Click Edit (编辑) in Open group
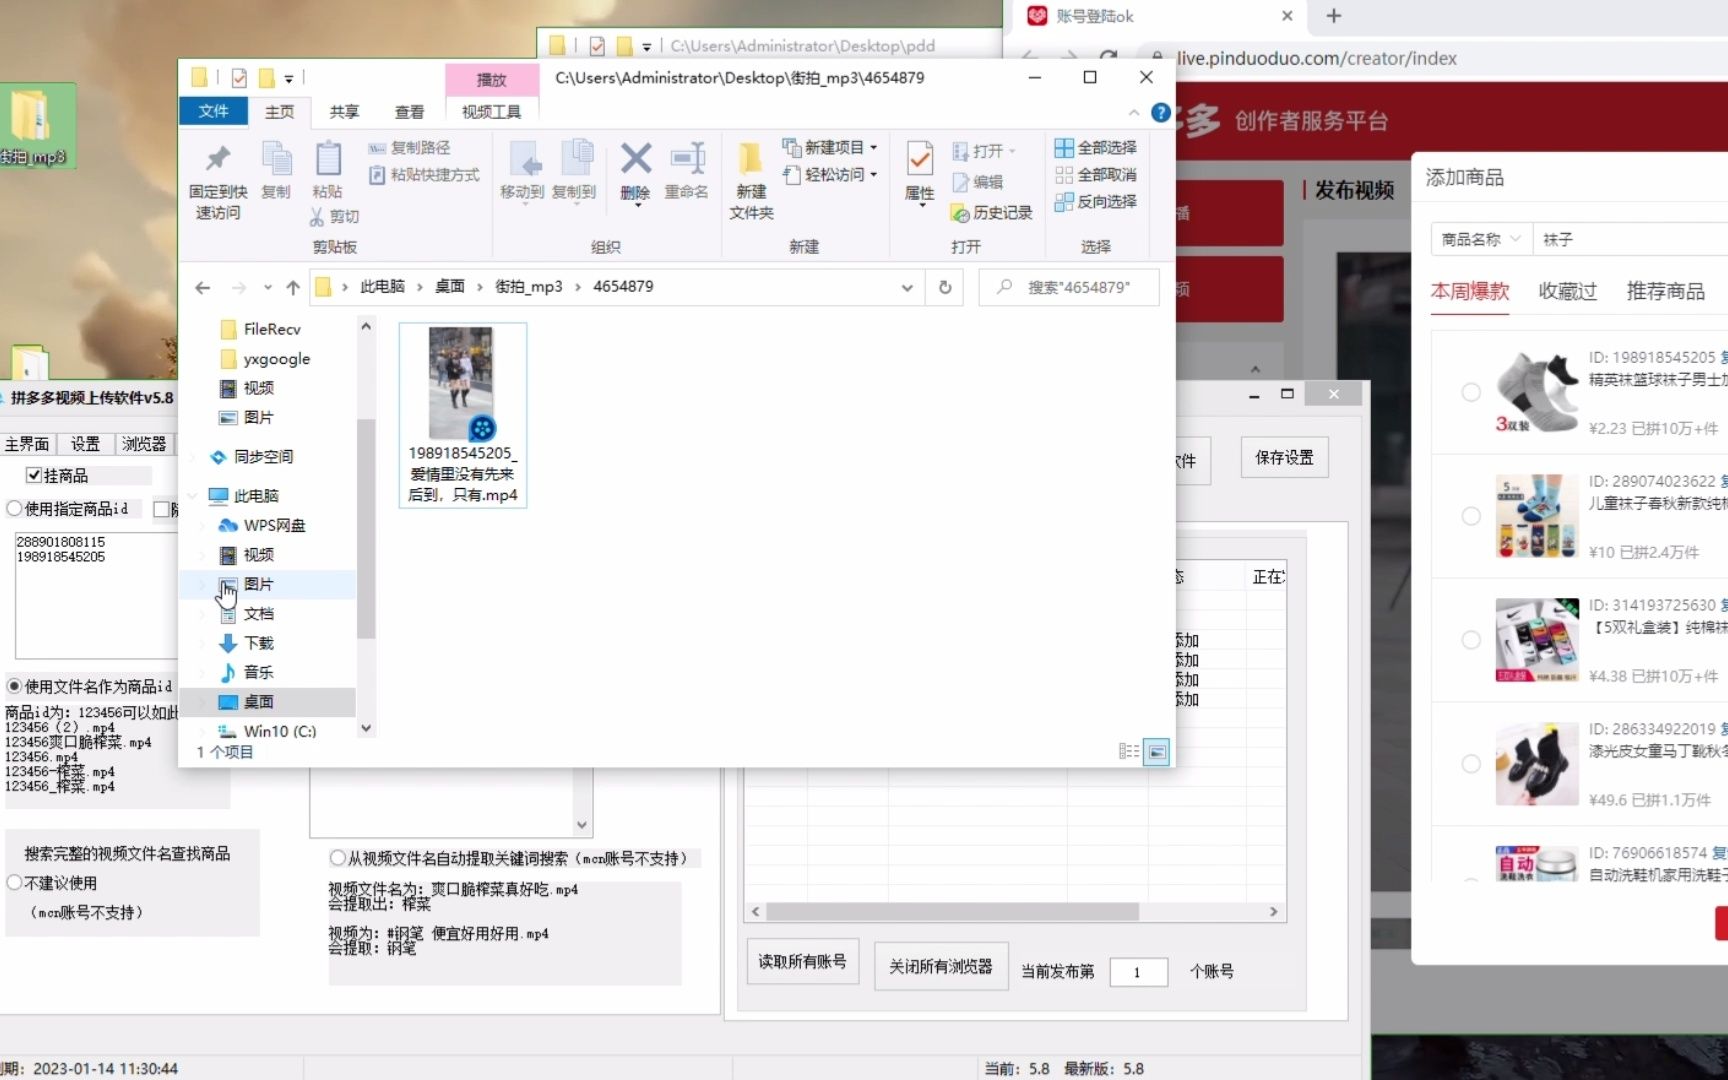 [x=977, y=182]
